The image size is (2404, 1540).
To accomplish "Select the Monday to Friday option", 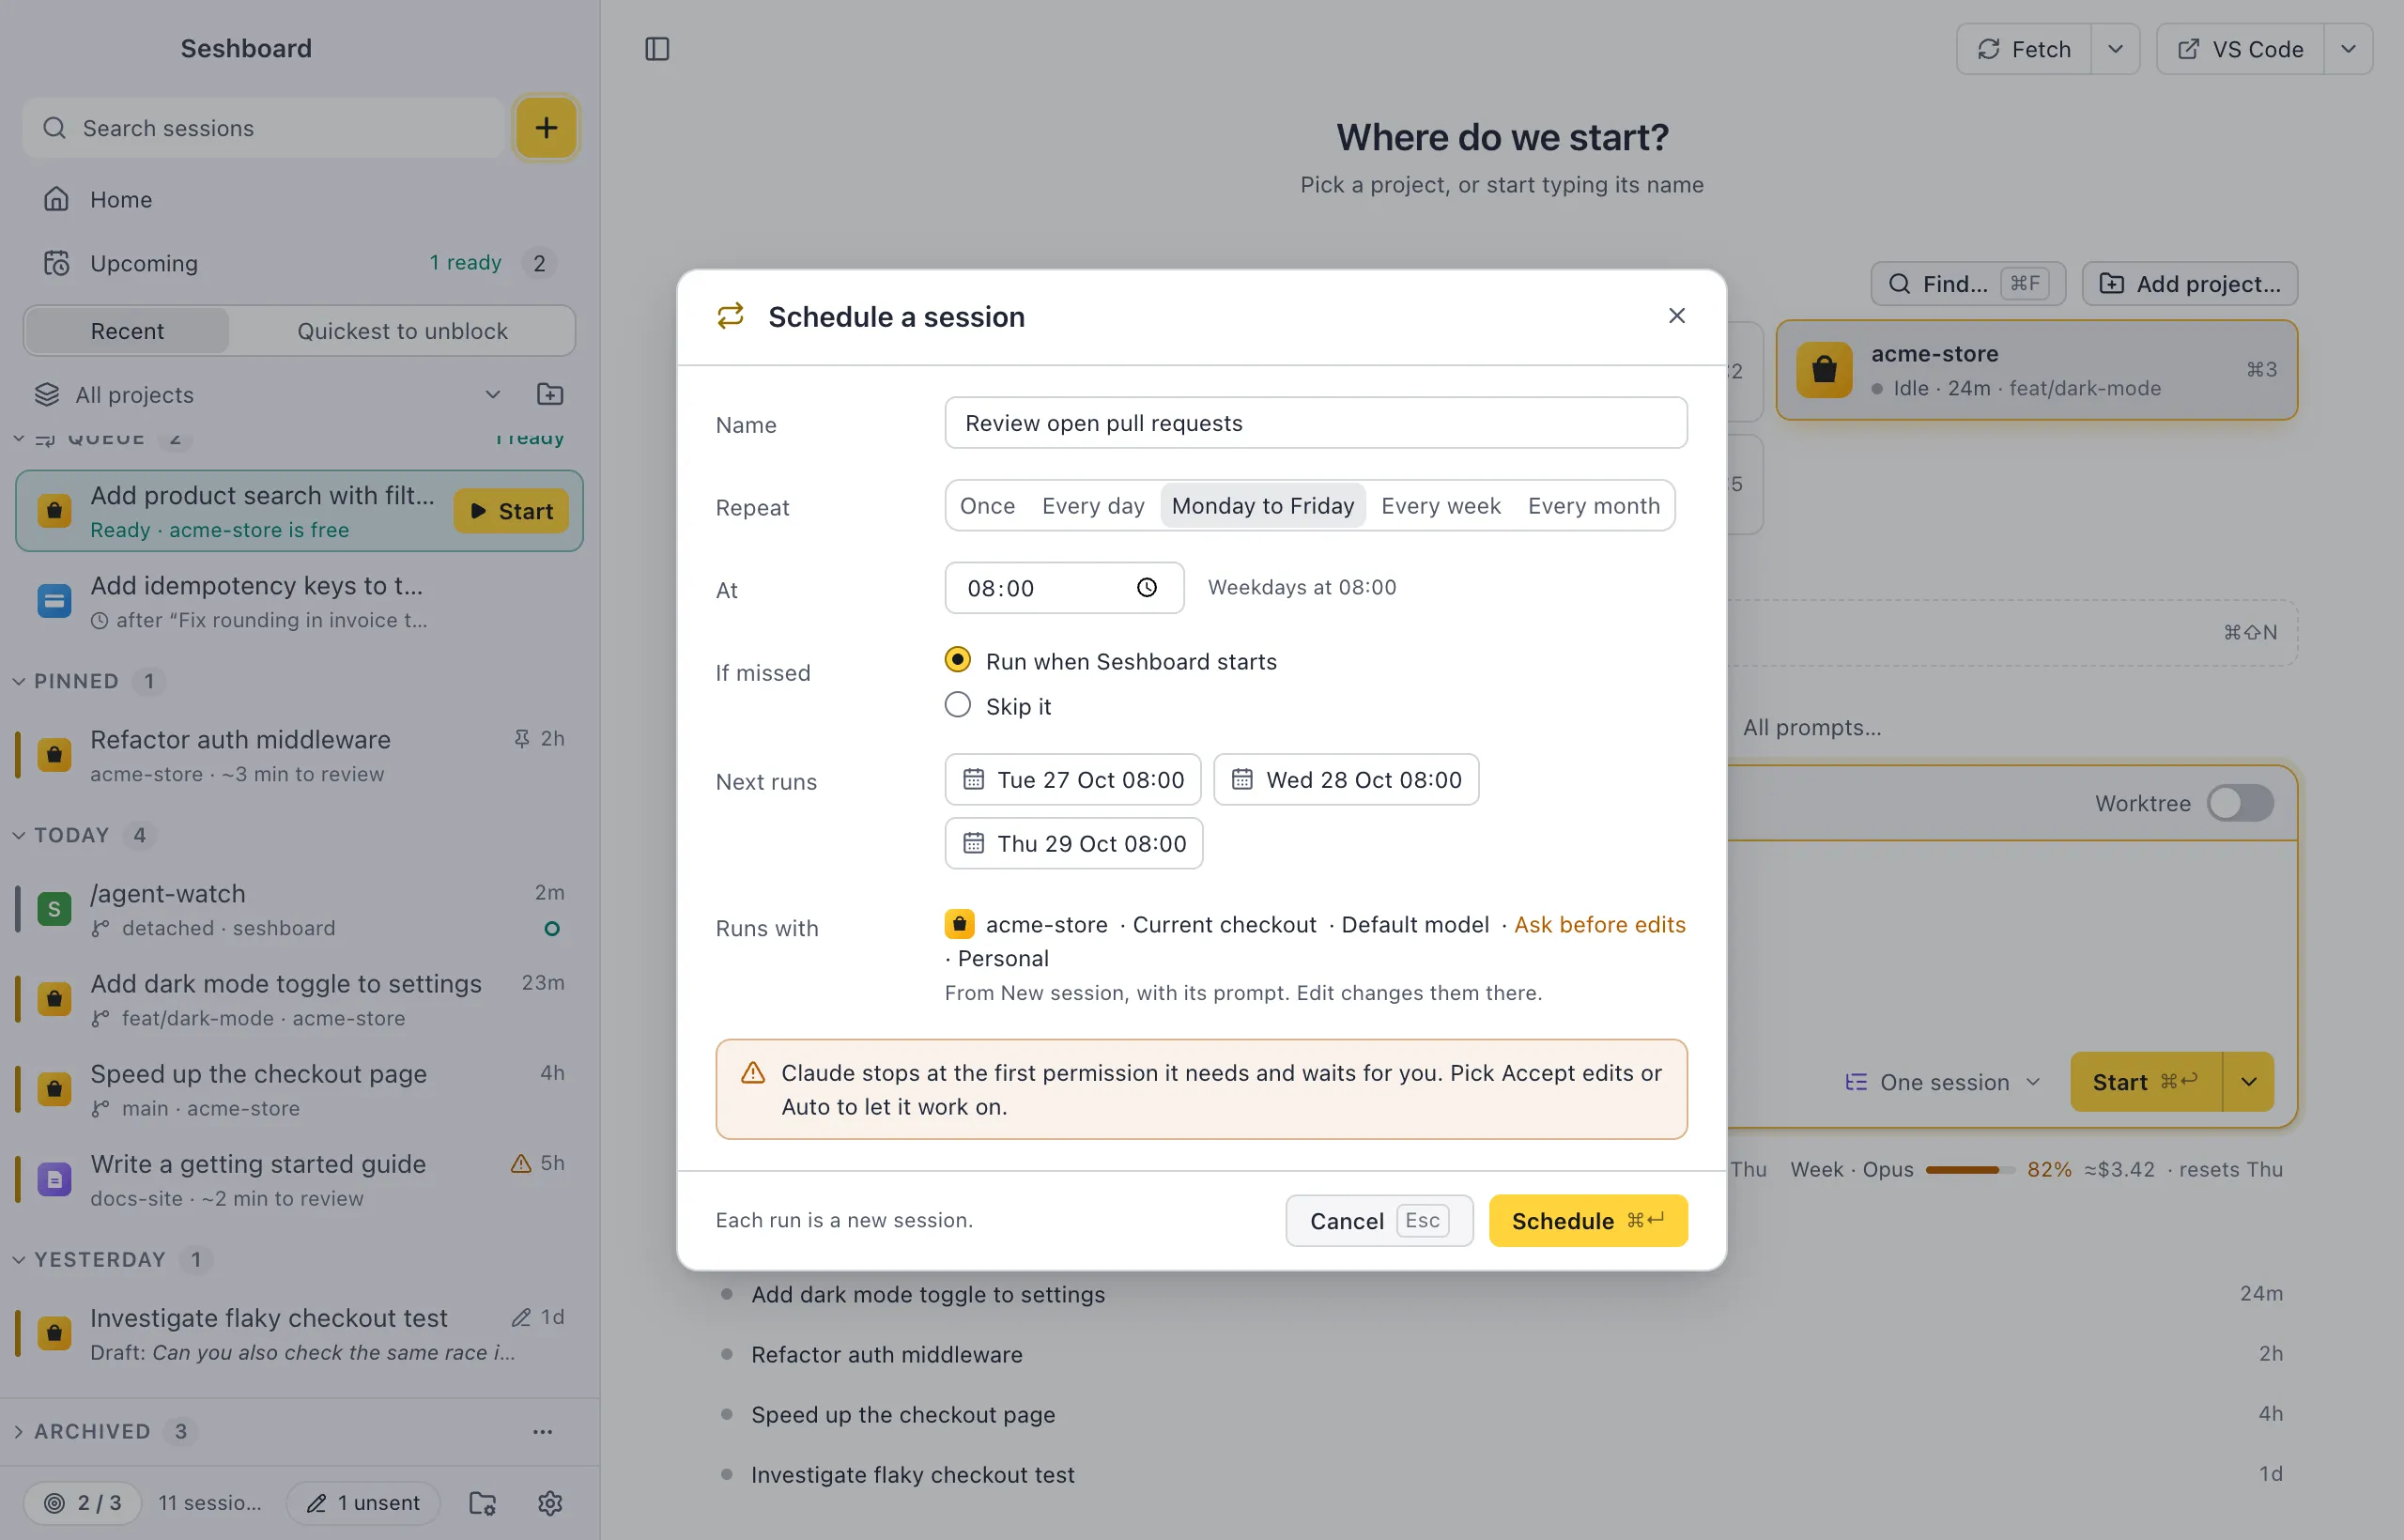I will (1262, 506).
